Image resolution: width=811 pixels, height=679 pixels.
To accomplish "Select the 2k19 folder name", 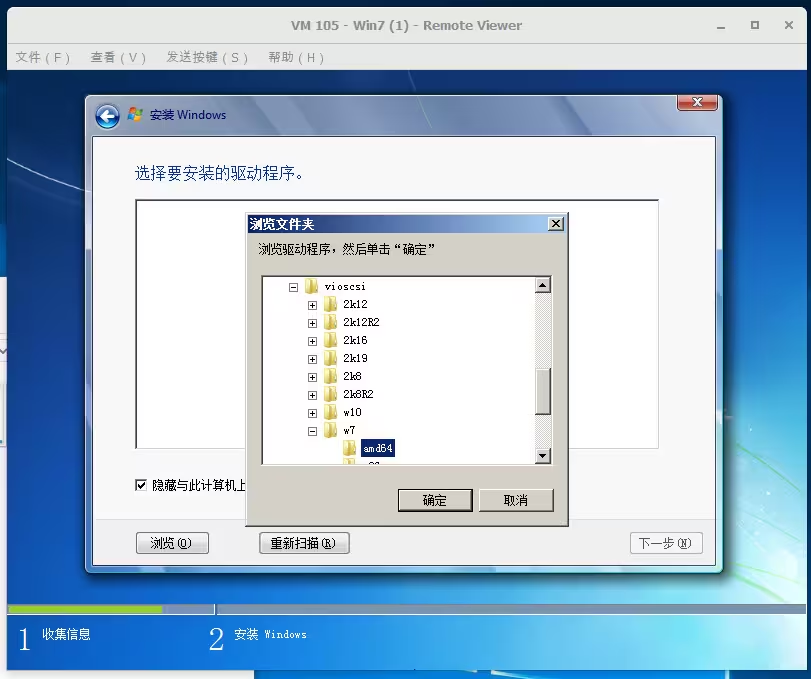I will click(355, 358).
